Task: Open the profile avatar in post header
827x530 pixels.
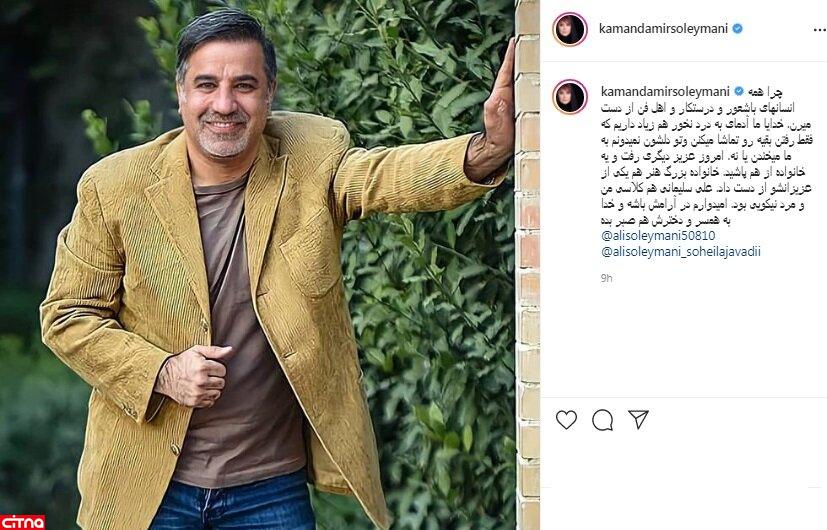Action: point(570,29)
